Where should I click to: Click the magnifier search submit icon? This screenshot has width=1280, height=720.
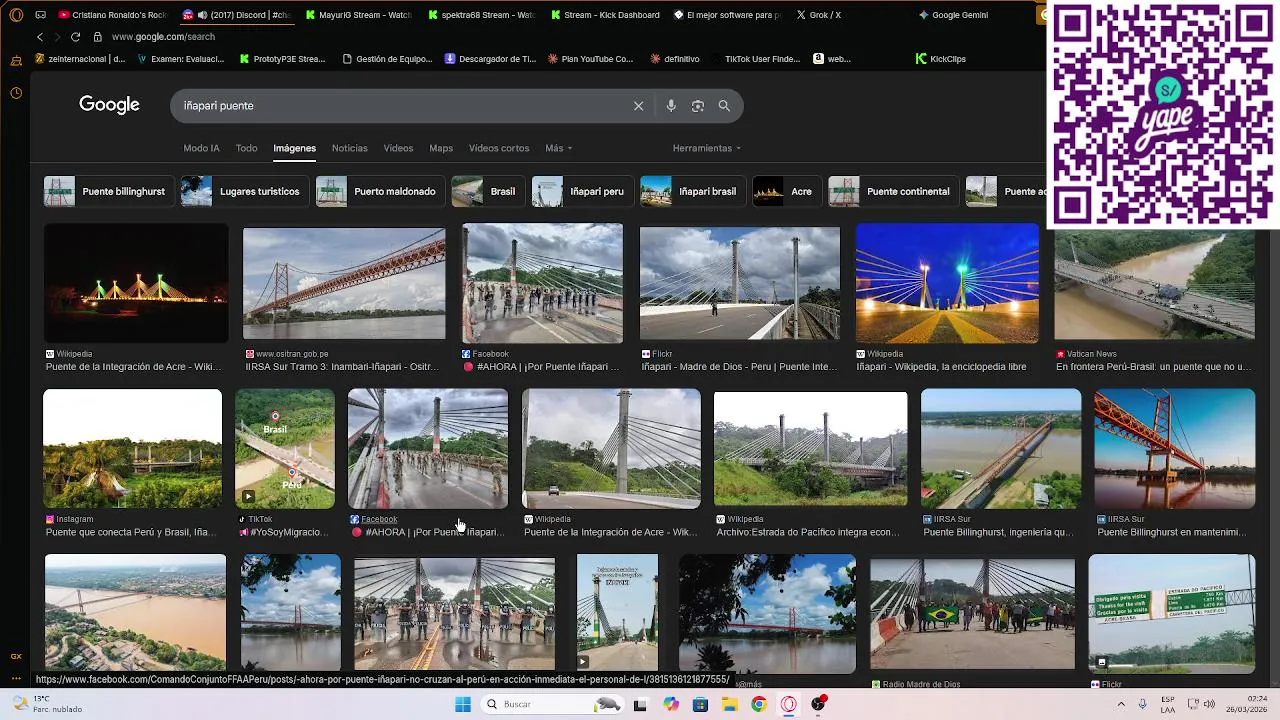tap(724, 106)
